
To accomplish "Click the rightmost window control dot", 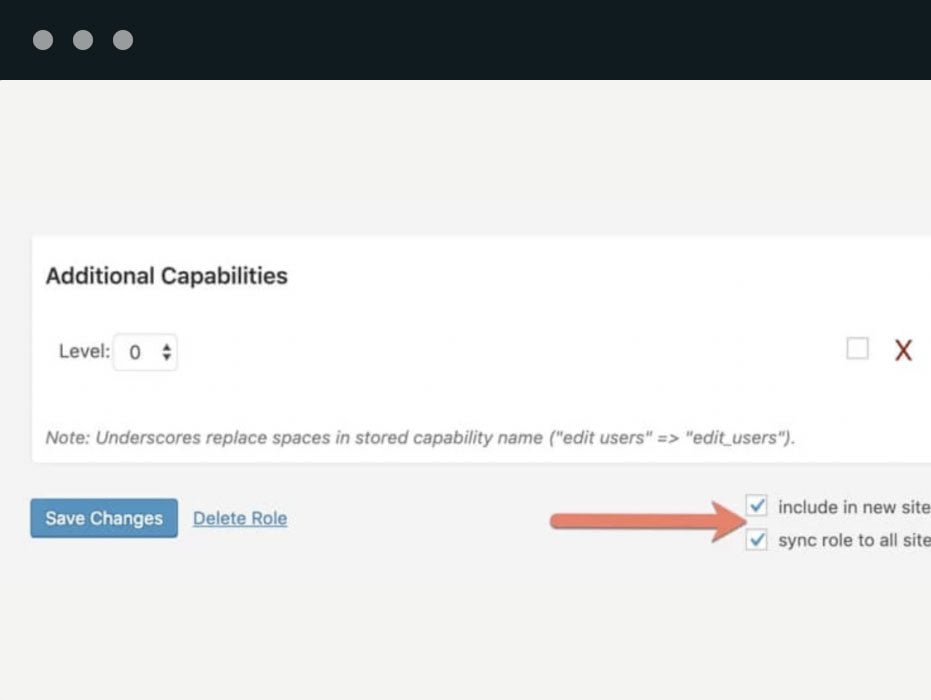I will (x=123, y=40).
